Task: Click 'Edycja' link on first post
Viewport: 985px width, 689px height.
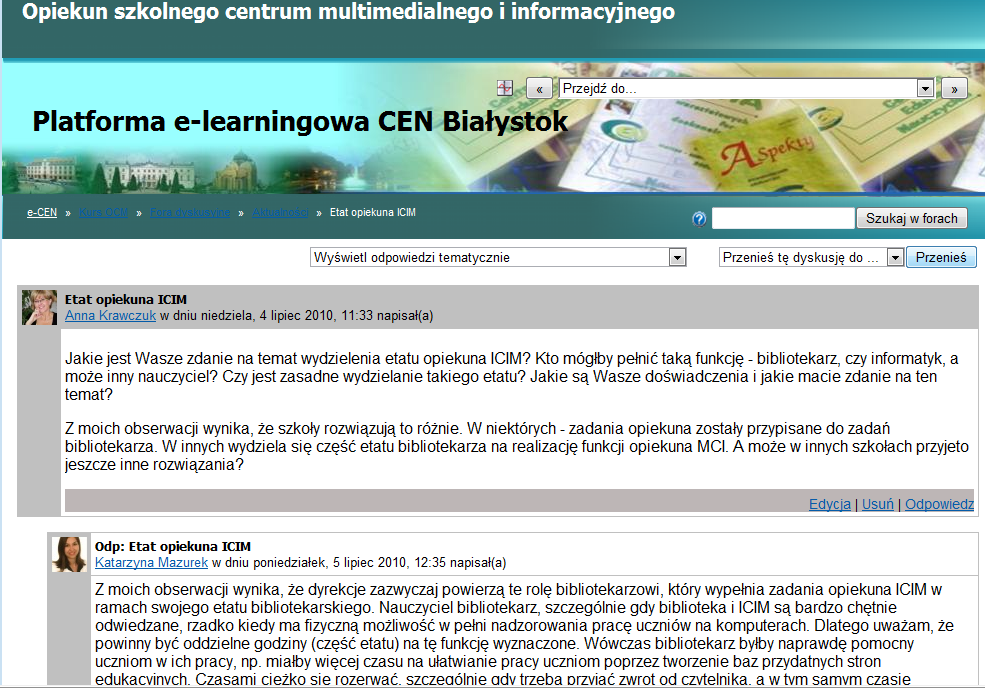Action: click(830, 504)
